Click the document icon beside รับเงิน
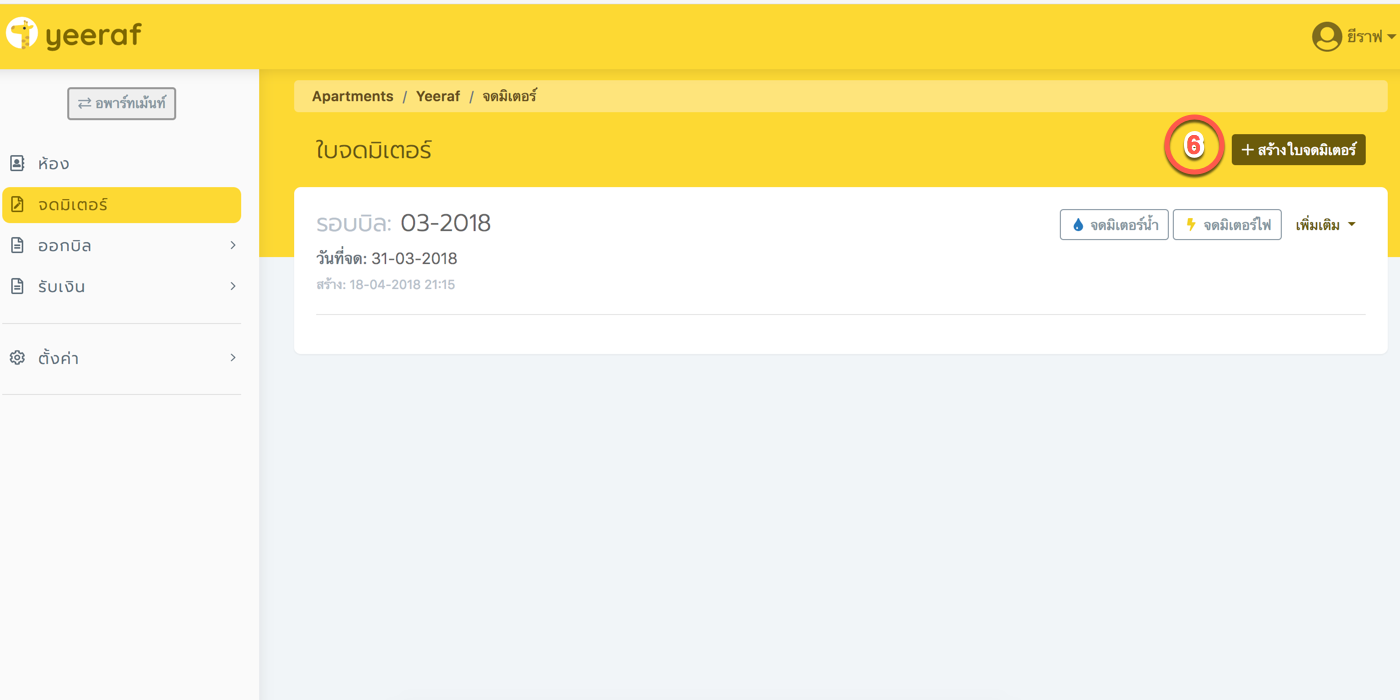The width and height of the screenshot is (1400, 700). click(x=17, y=286)
